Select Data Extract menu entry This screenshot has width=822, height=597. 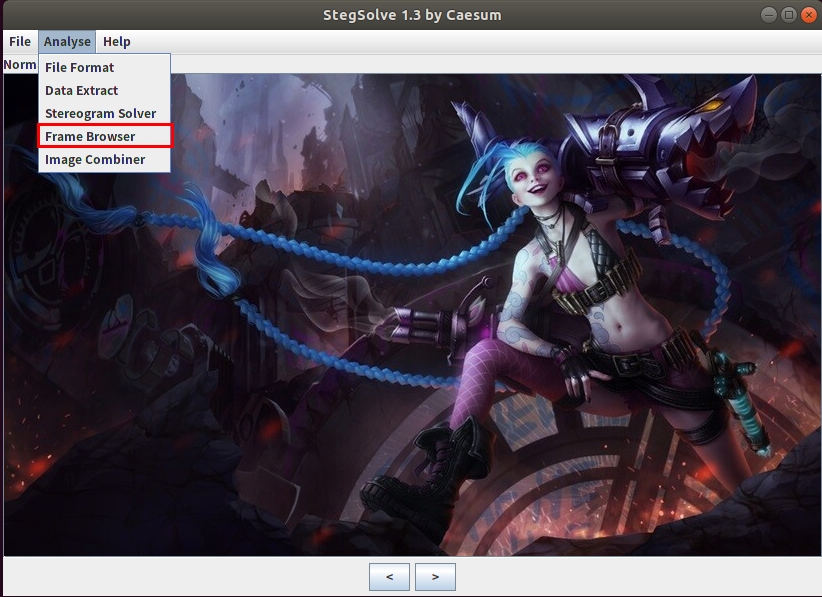tap(104, 90)
